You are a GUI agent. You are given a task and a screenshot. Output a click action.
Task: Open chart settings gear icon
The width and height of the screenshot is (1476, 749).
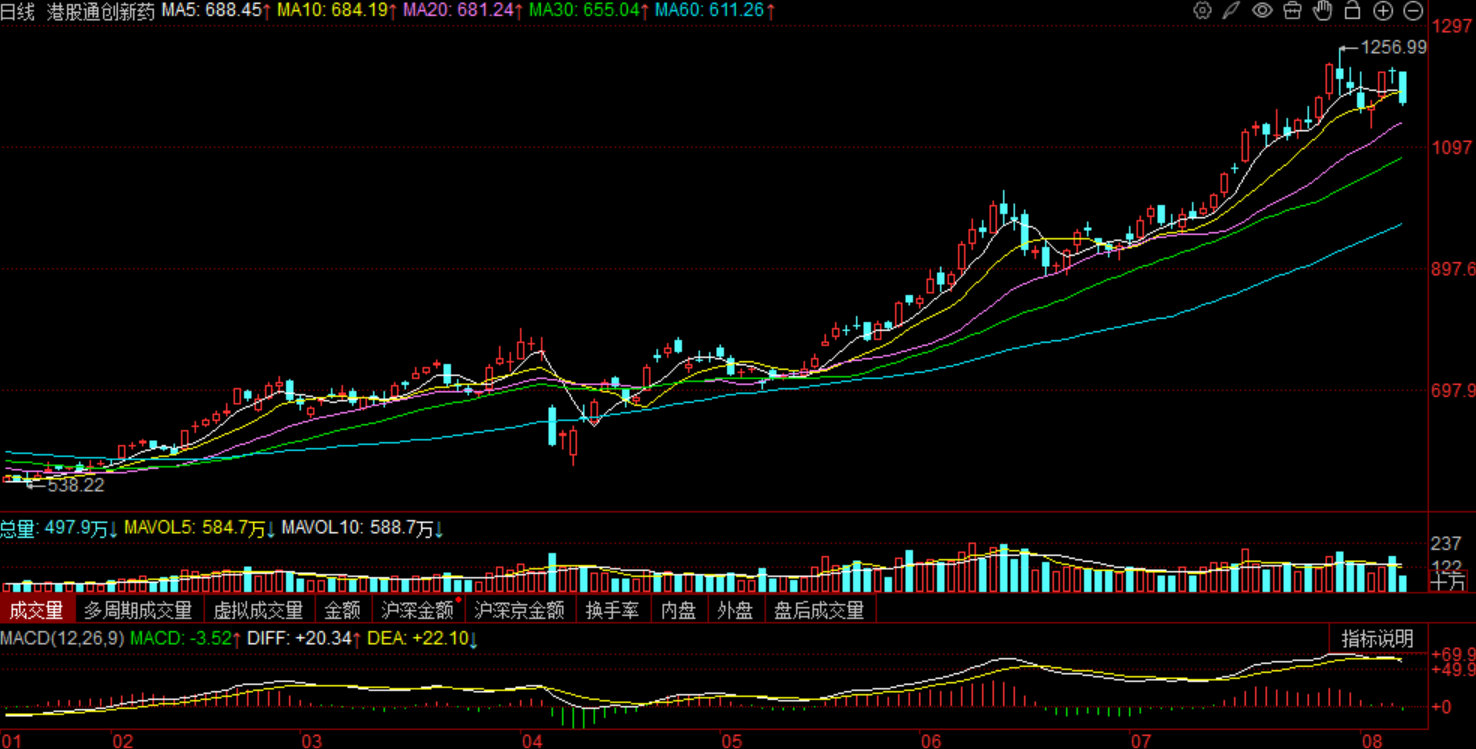point(1203,11)
